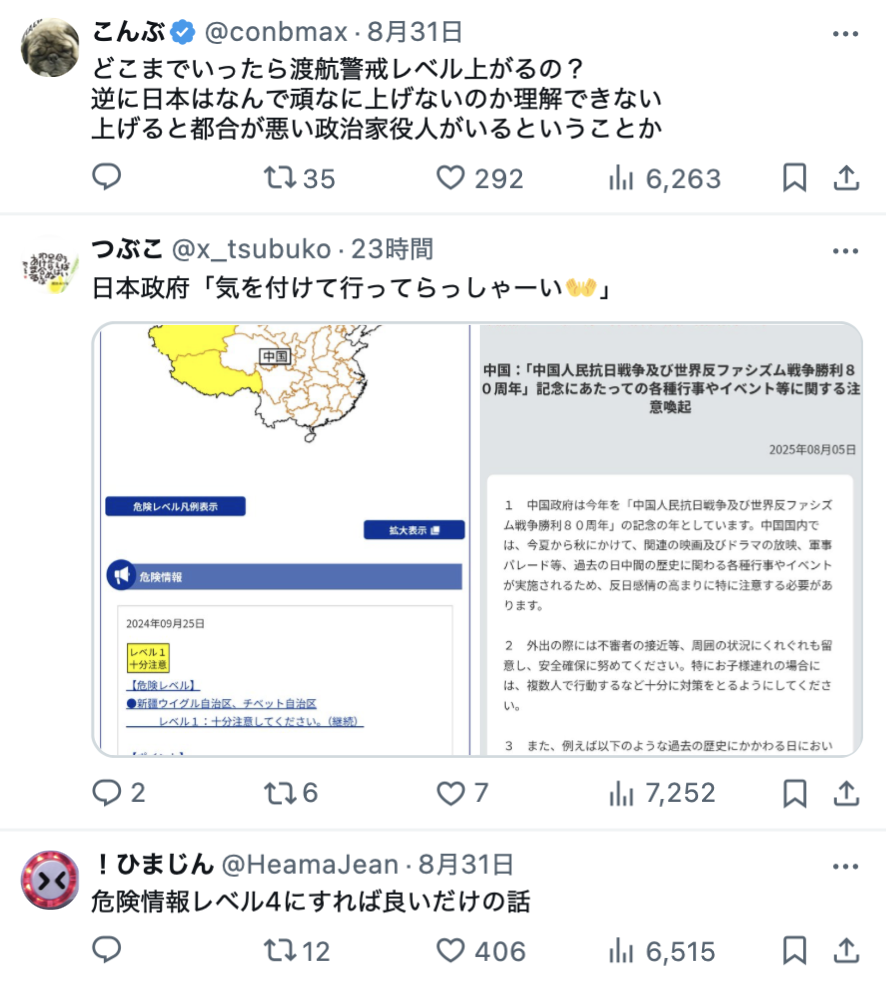The width and height of the screenshot is (886, 982).
Task: Open the 中国 80周年 注意喚起 notice image
Action: point(671,539)
